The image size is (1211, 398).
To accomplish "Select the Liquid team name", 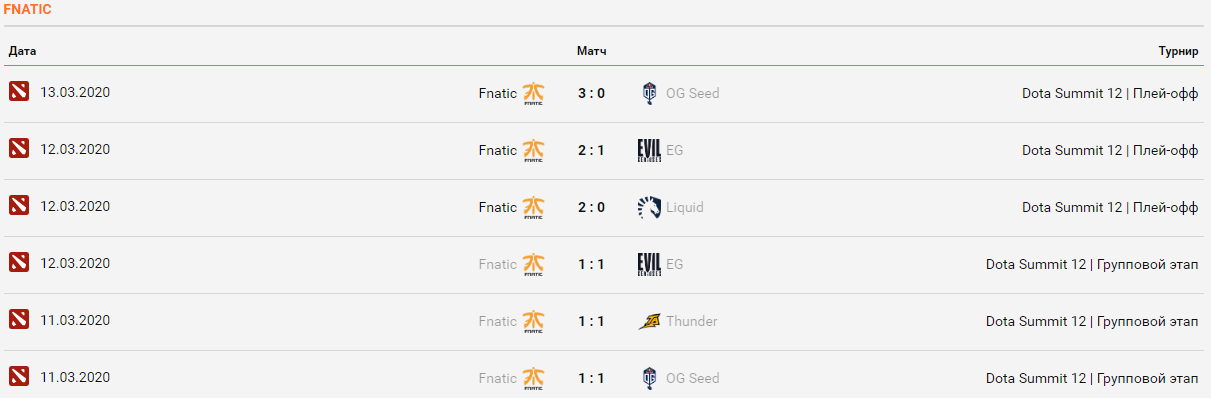I will click(x=685, y=207).
